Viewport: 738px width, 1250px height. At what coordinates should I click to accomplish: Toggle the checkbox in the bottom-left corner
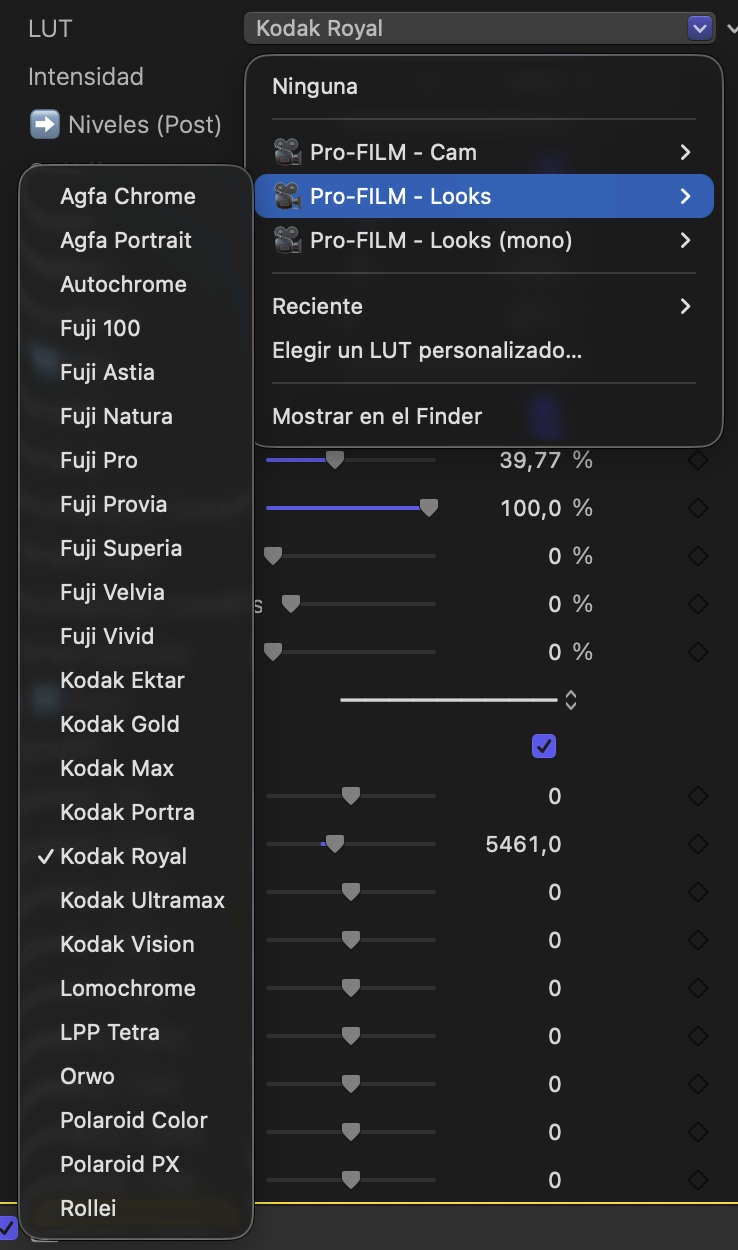click(x=6, y=1228)
